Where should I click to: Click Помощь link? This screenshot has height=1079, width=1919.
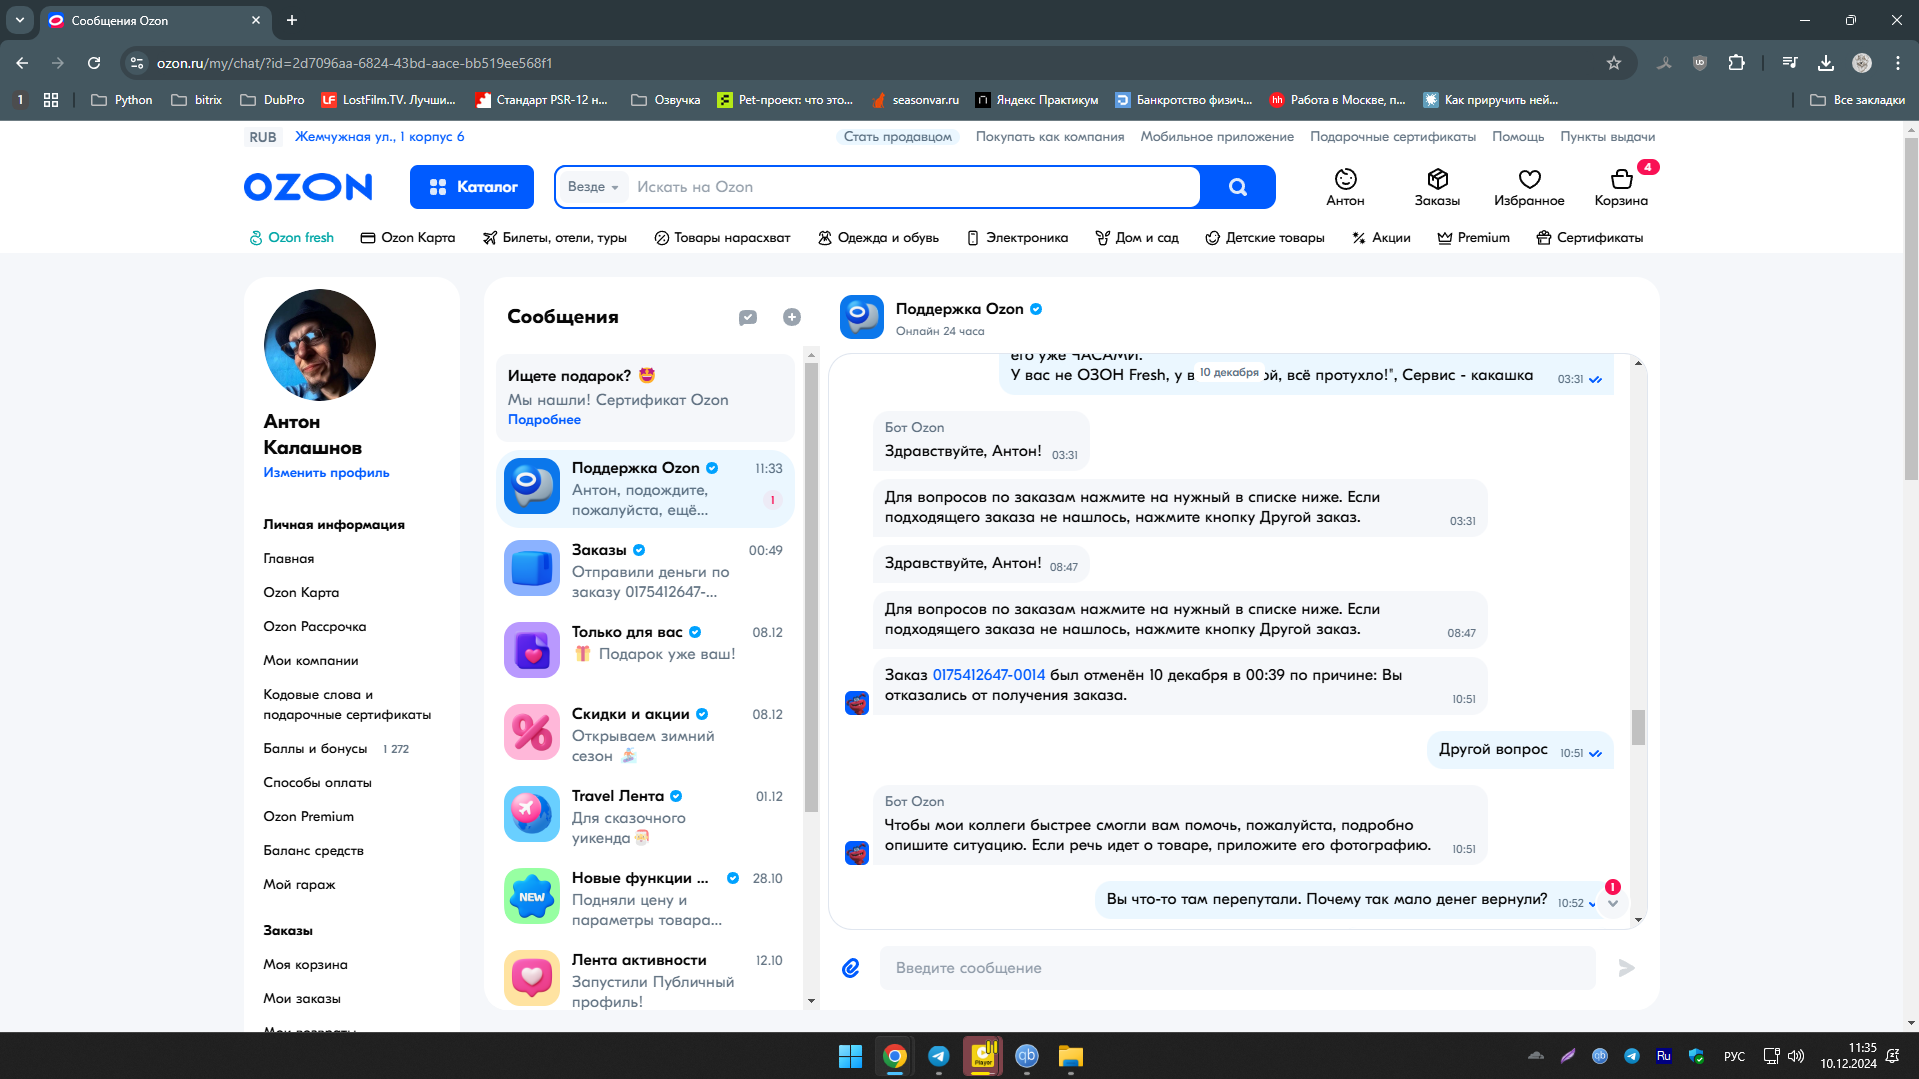click(x=1518, y=137)
